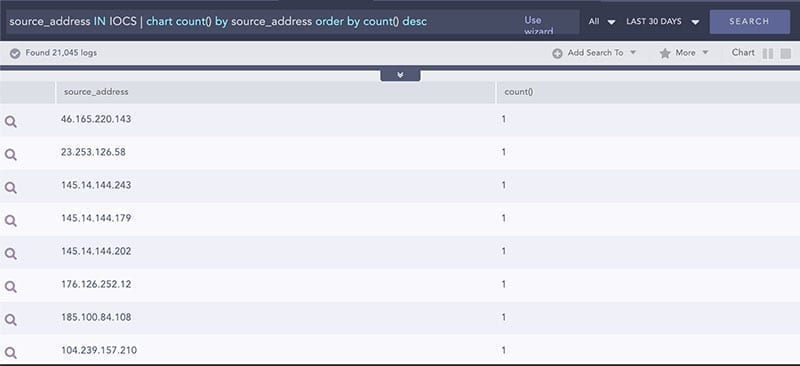Open the All repositories dropdown
The image size is (800, 366).
(x=602, y=21)
